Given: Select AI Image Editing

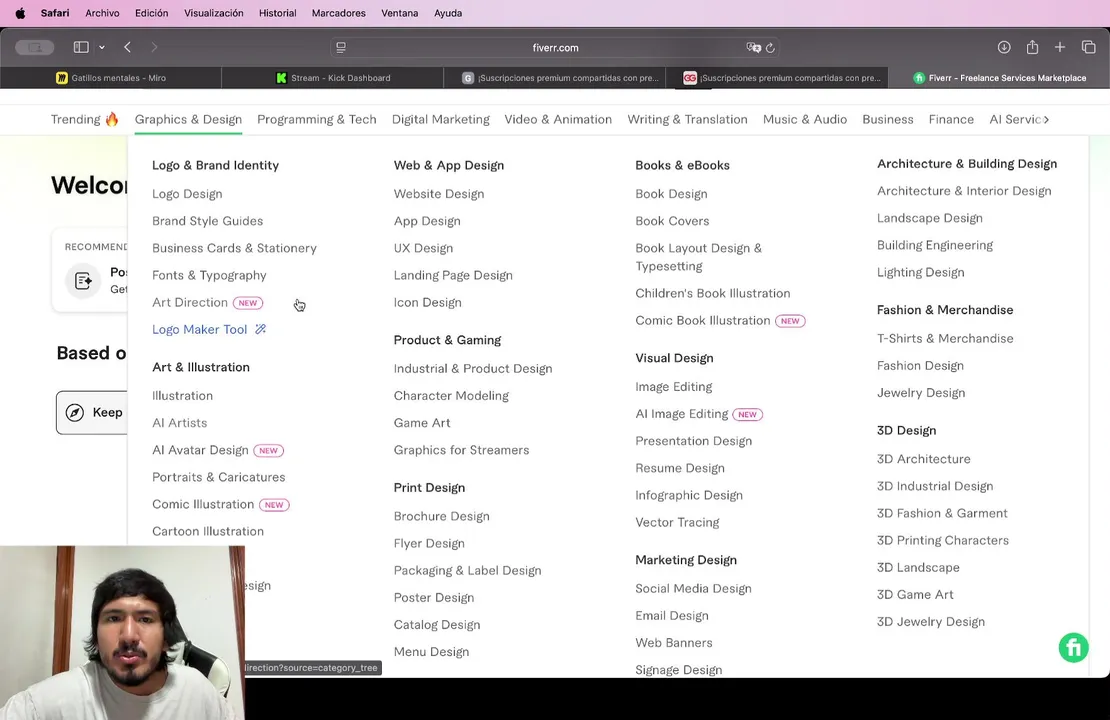Looking at the screenshot, I should tap(681, 413).
